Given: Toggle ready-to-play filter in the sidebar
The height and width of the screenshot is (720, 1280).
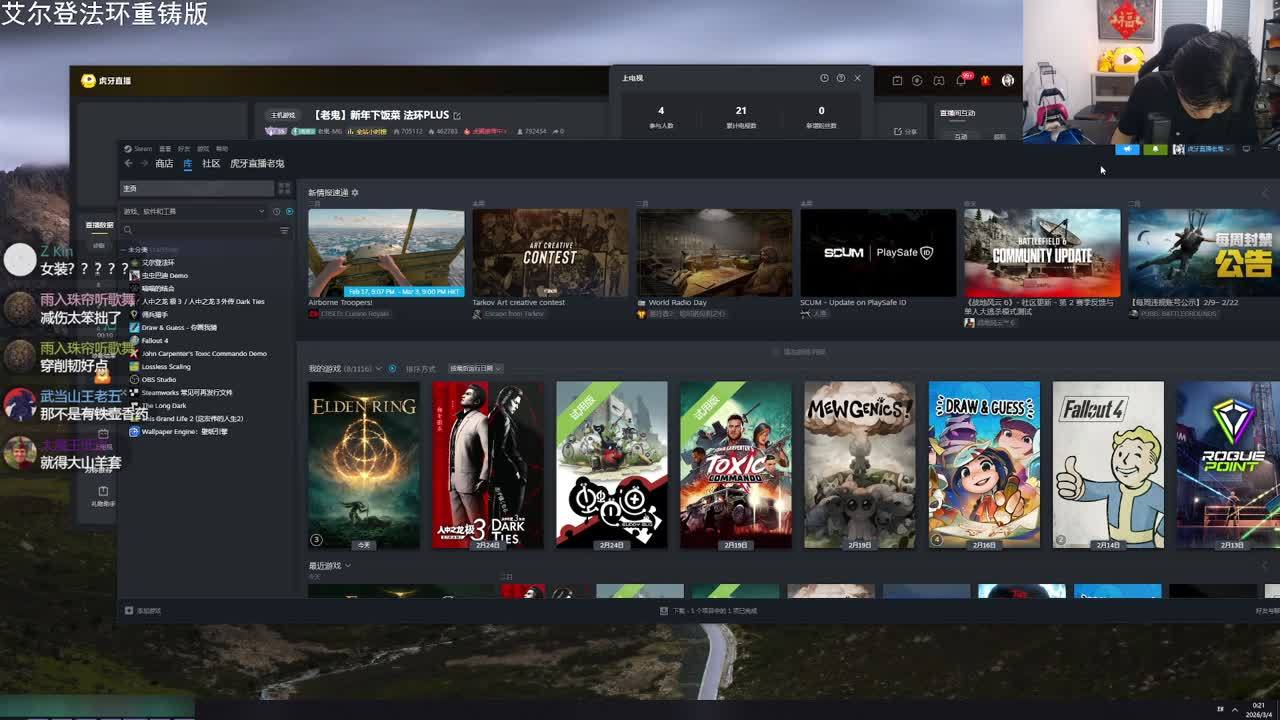Looking at the screenshot, I should pos(290,211).
